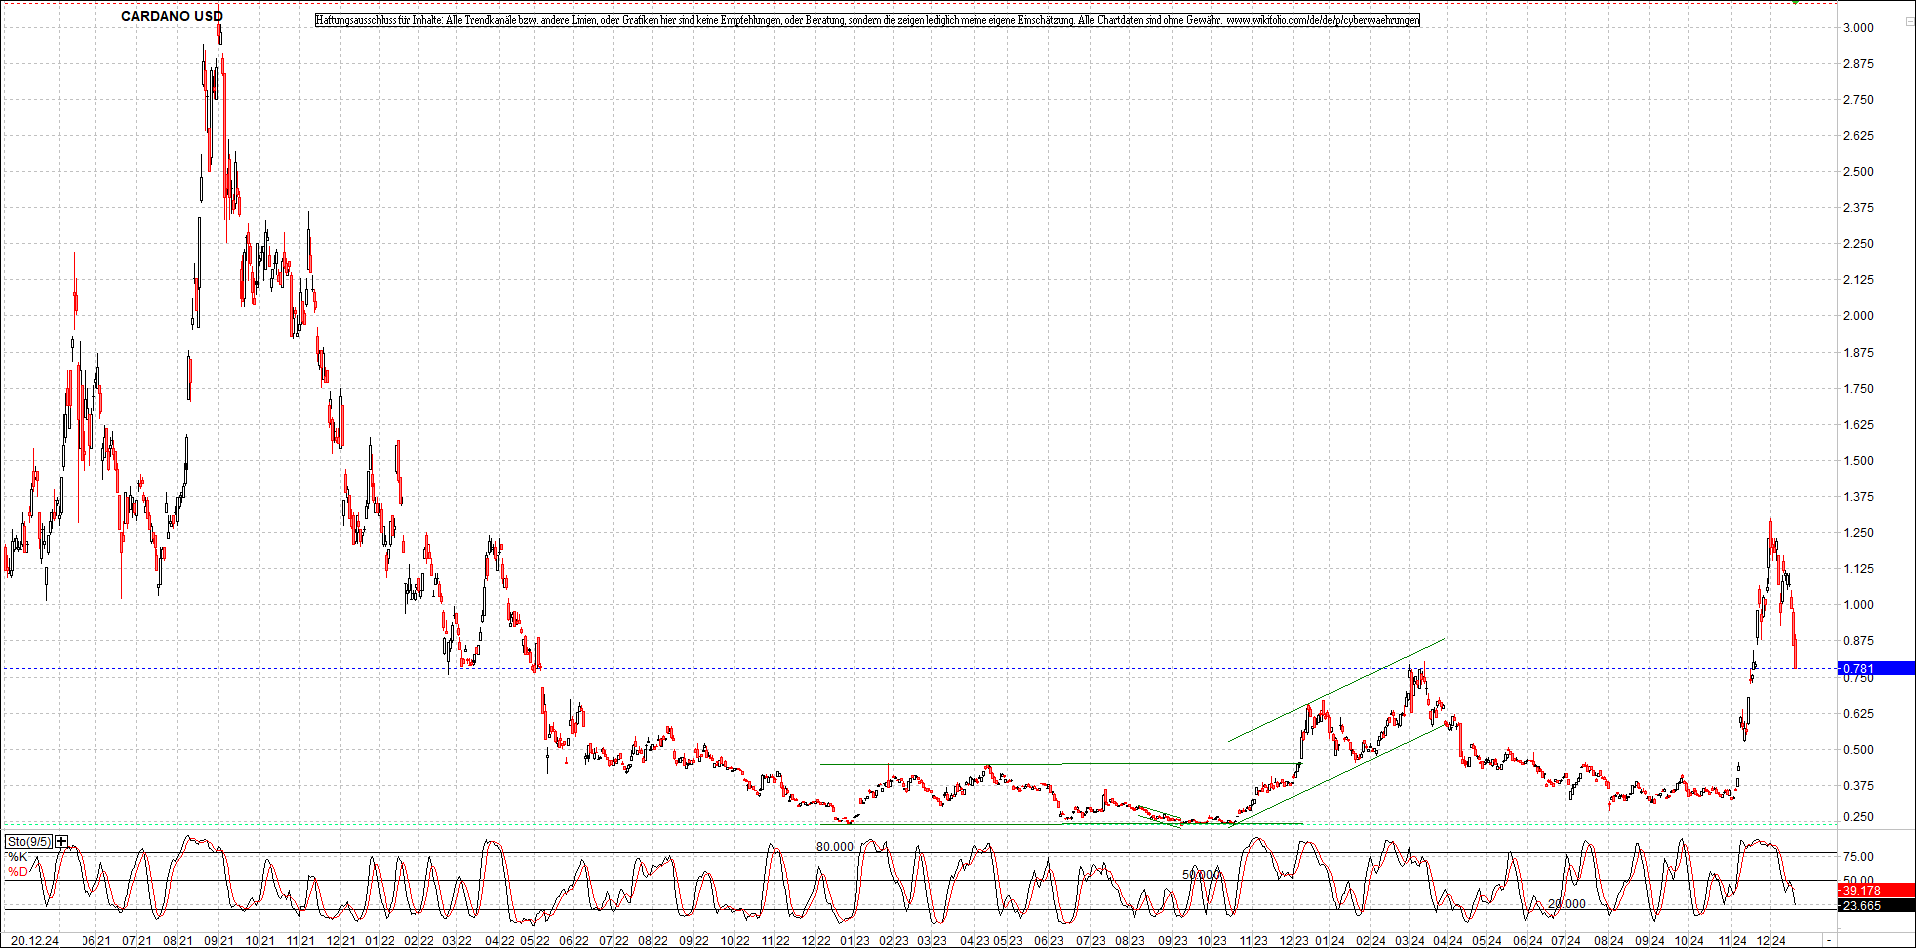Click the 1.750 price axis label
The height and width of the screenshot is (948, 1916).
[1858, 389]
